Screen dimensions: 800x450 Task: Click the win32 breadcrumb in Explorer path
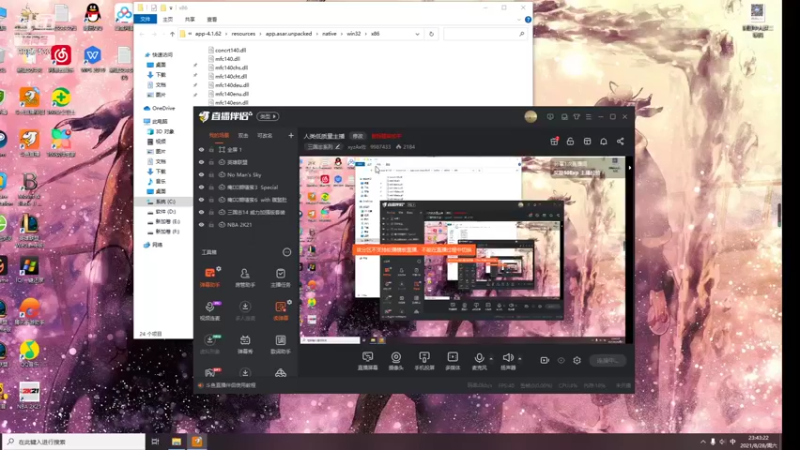[354, 34]
